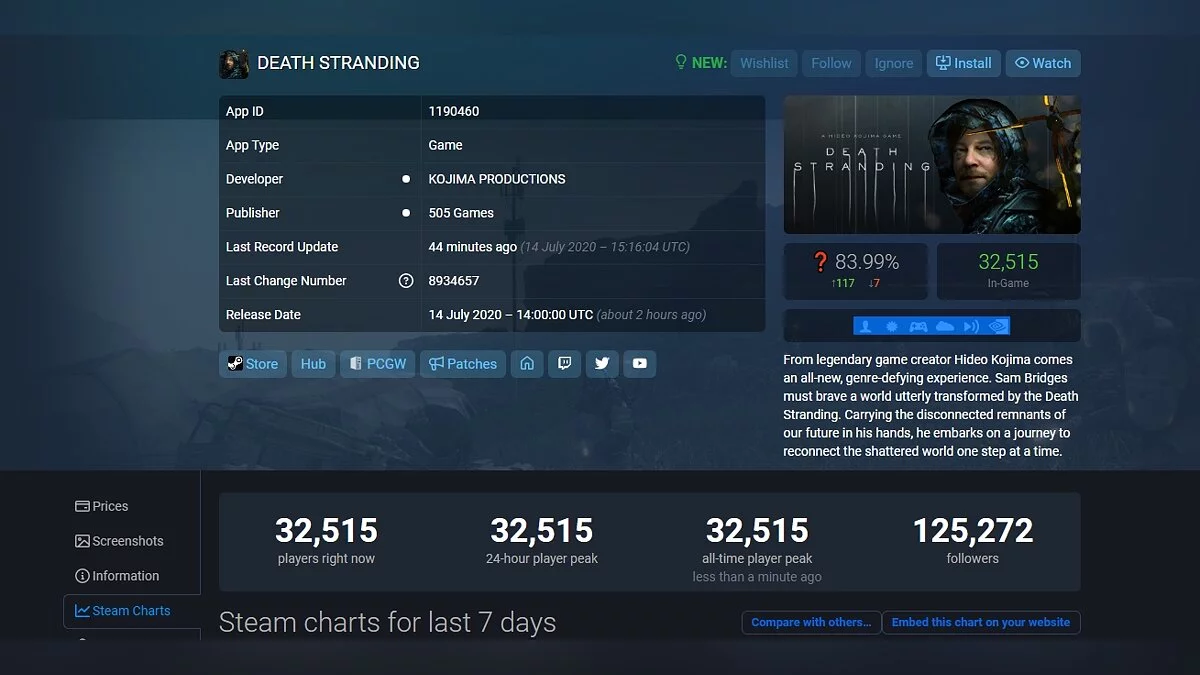Open the Information sidebar tab

(117, 576)
